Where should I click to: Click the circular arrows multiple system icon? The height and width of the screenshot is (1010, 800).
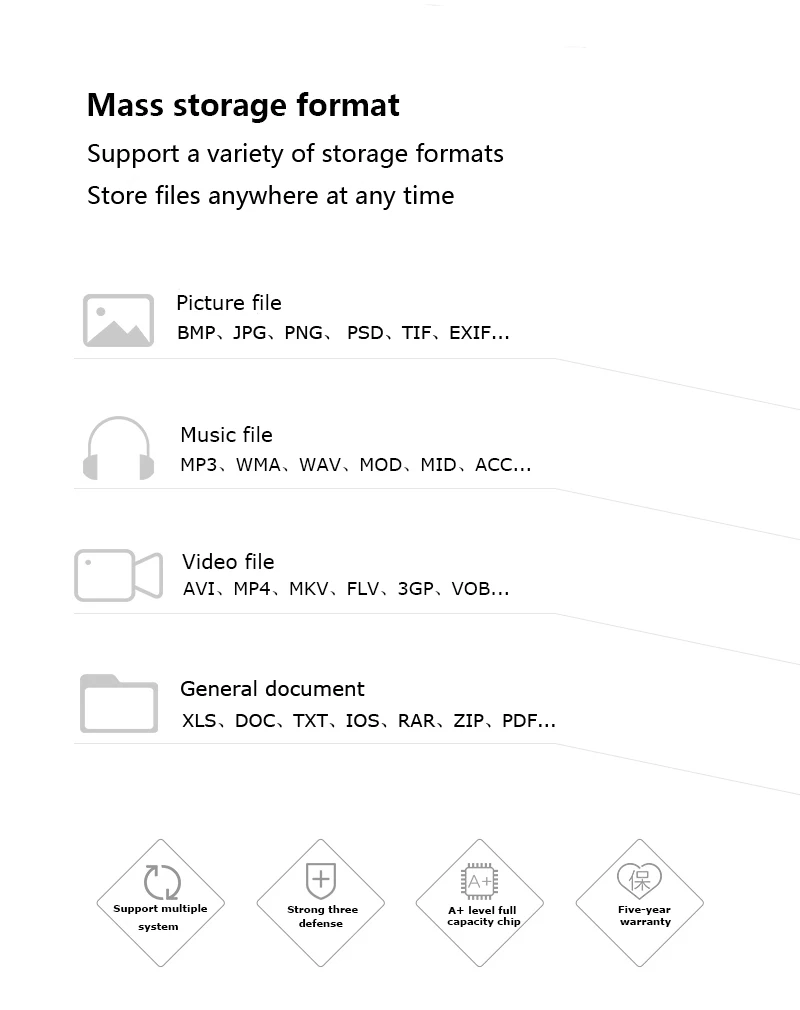coord(162,882)
